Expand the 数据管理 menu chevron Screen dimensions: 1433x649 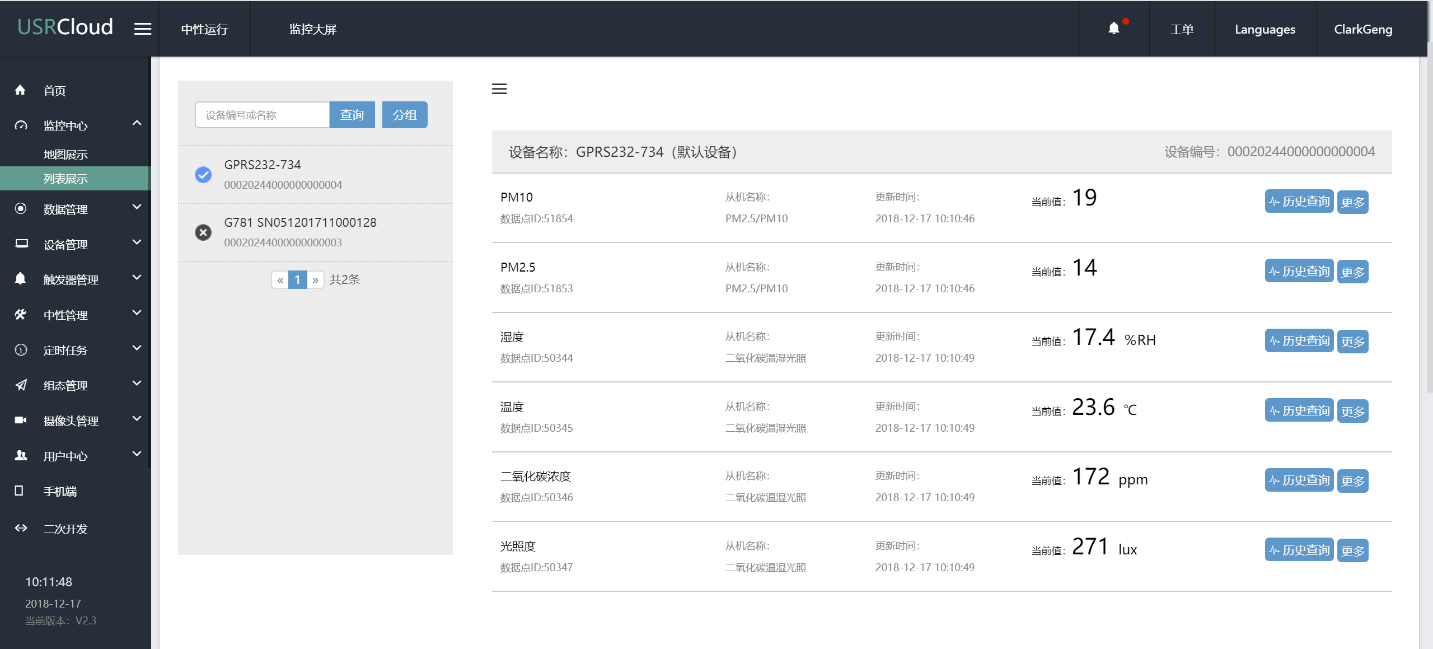coord(137,208)
